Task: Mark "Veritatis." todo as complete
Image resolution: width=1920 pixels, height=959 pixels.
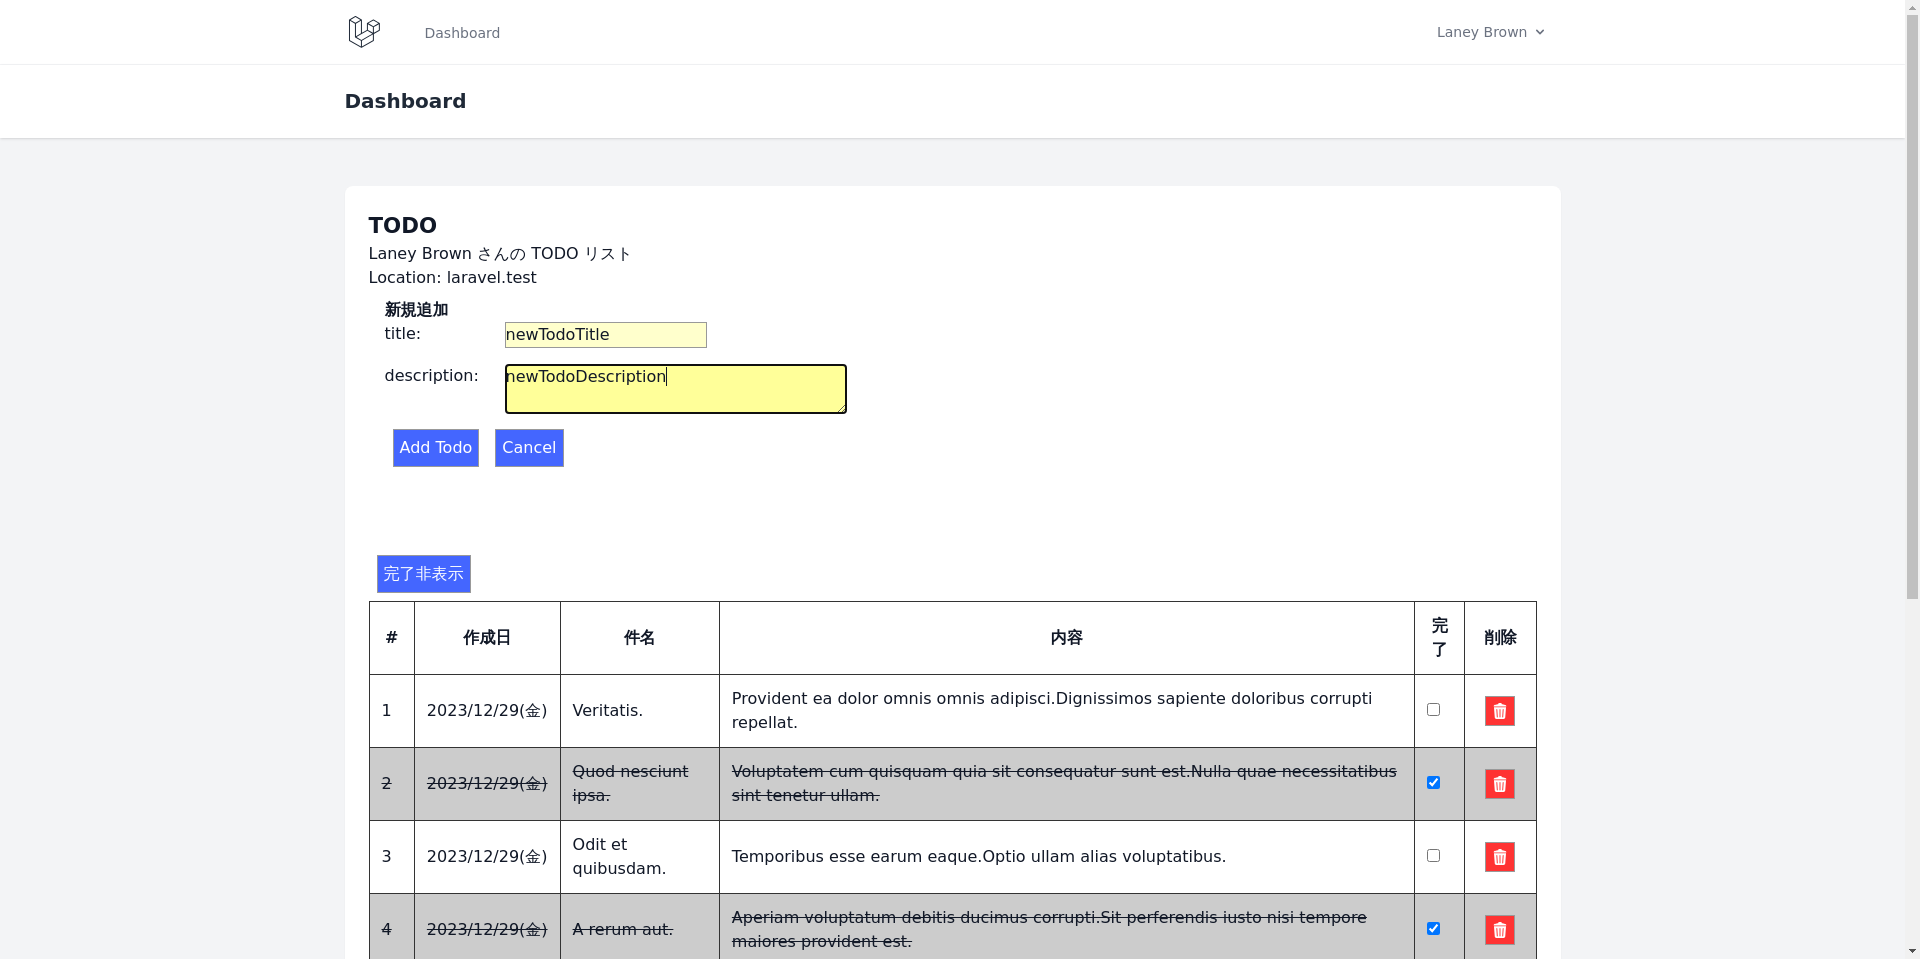Action: tap(1434, 709)
